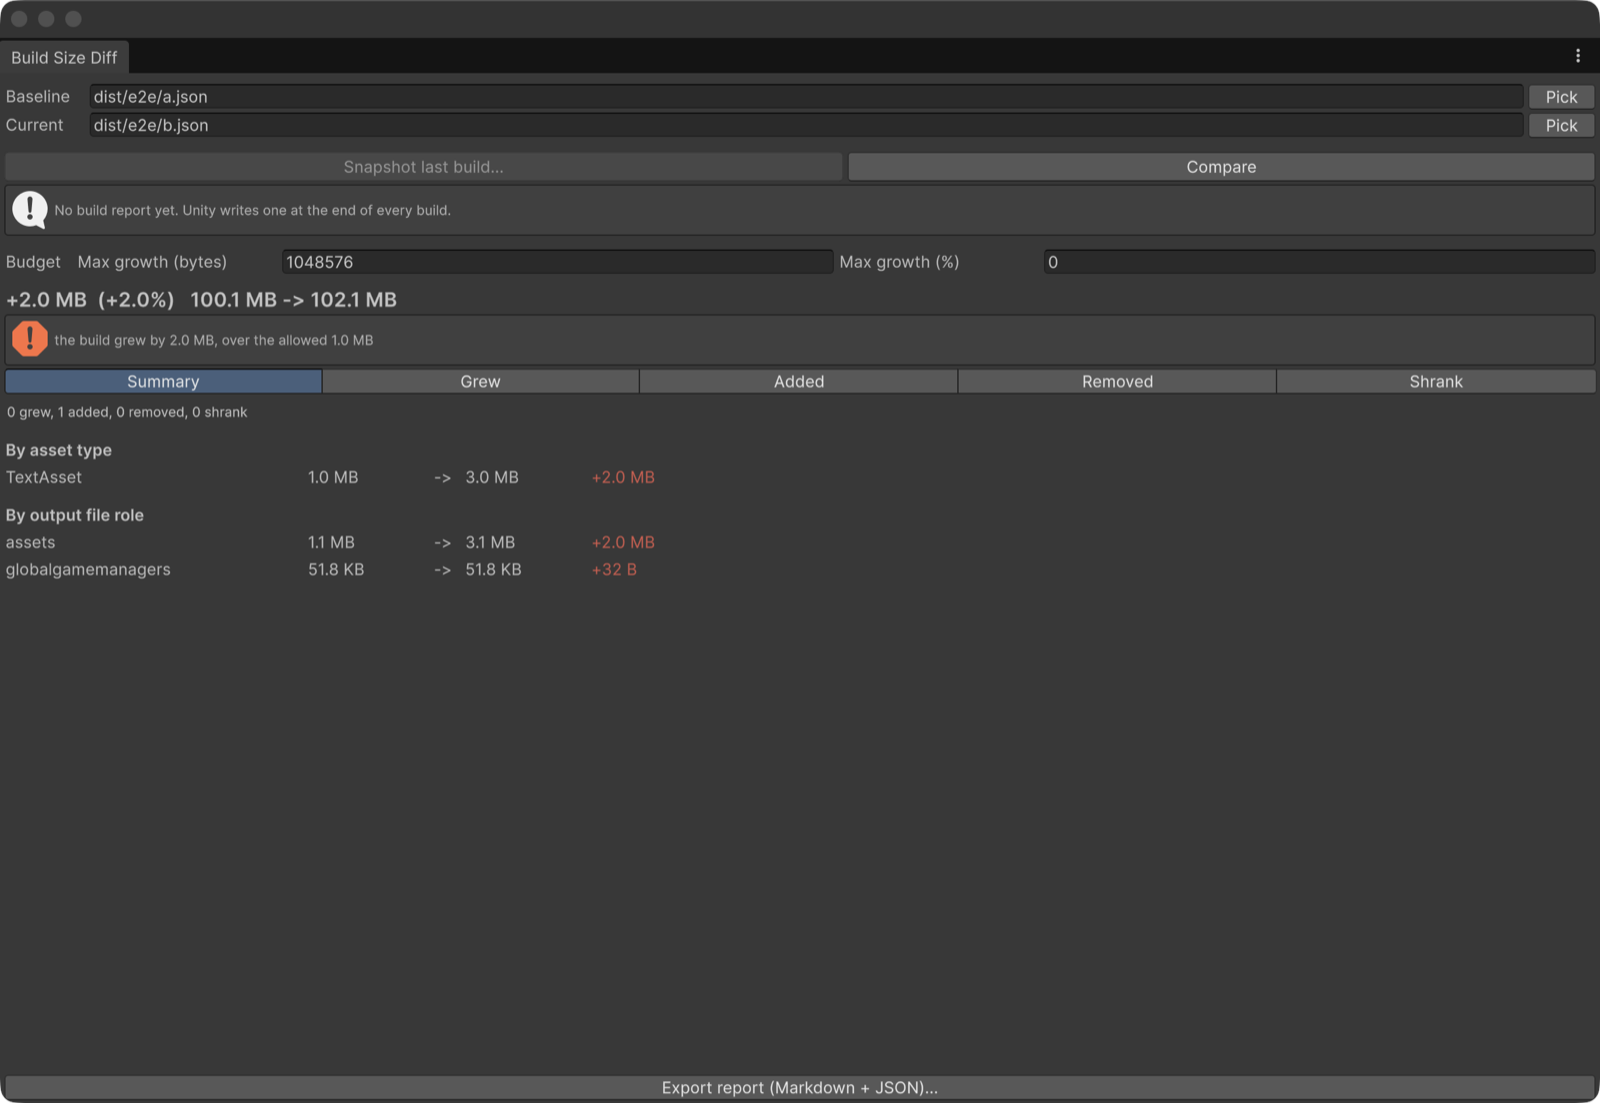Click the 'No build report yet' message text
This screenshot has height=1103, width=1600.
click(x=253, y=210)
